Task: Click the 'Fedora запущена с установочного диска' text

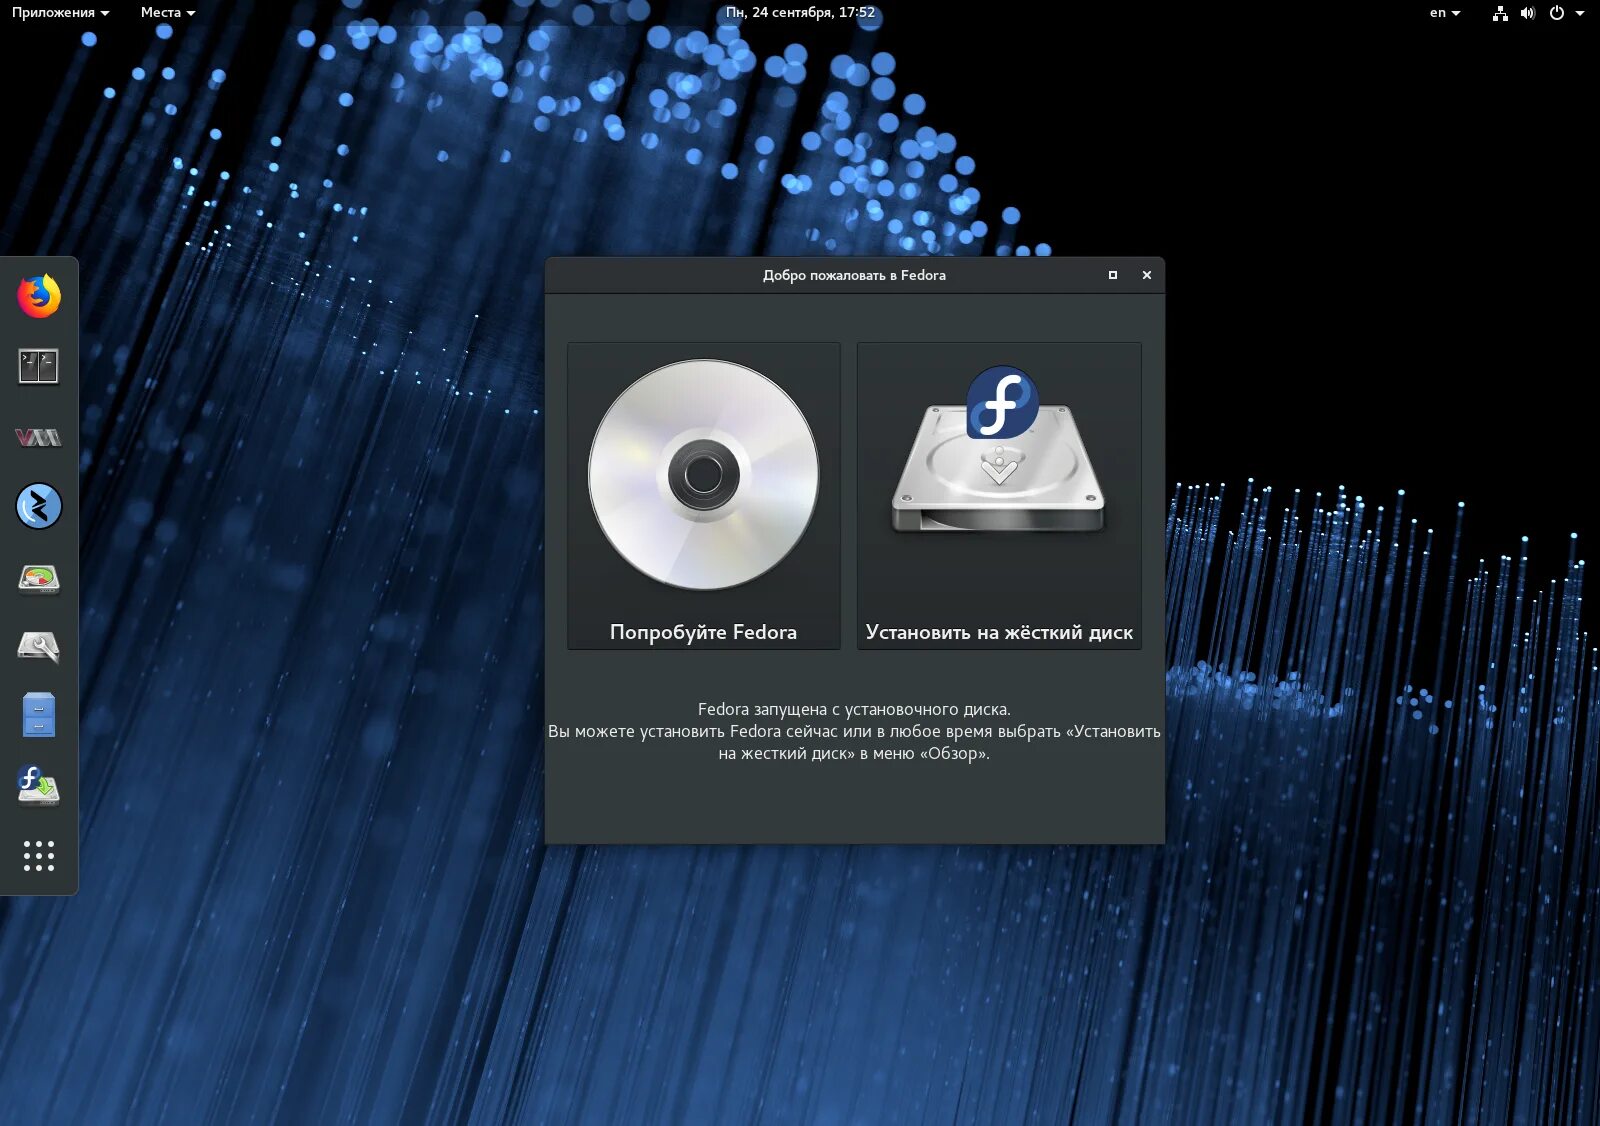Action: point(854,709)
